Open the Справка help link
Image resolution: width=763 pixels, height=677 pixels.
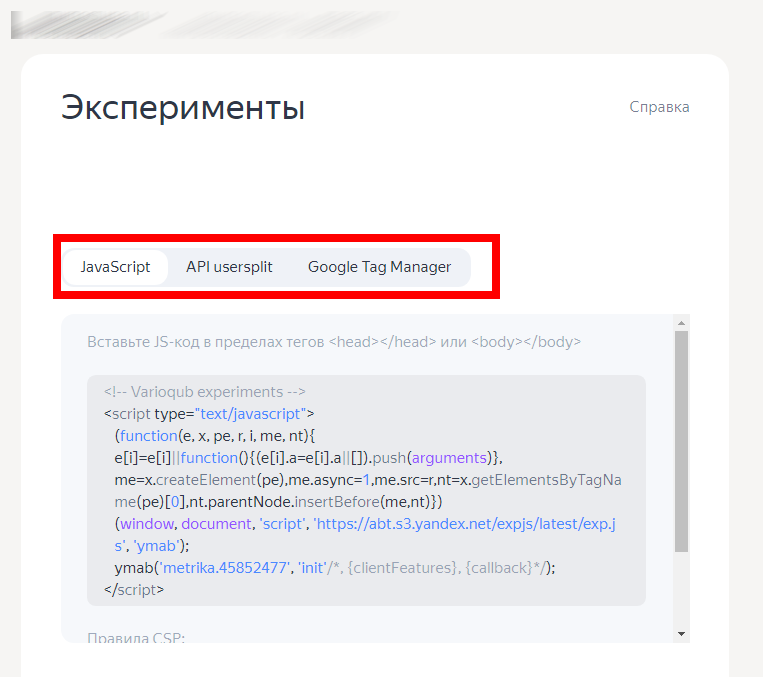(x=659, y=107)
